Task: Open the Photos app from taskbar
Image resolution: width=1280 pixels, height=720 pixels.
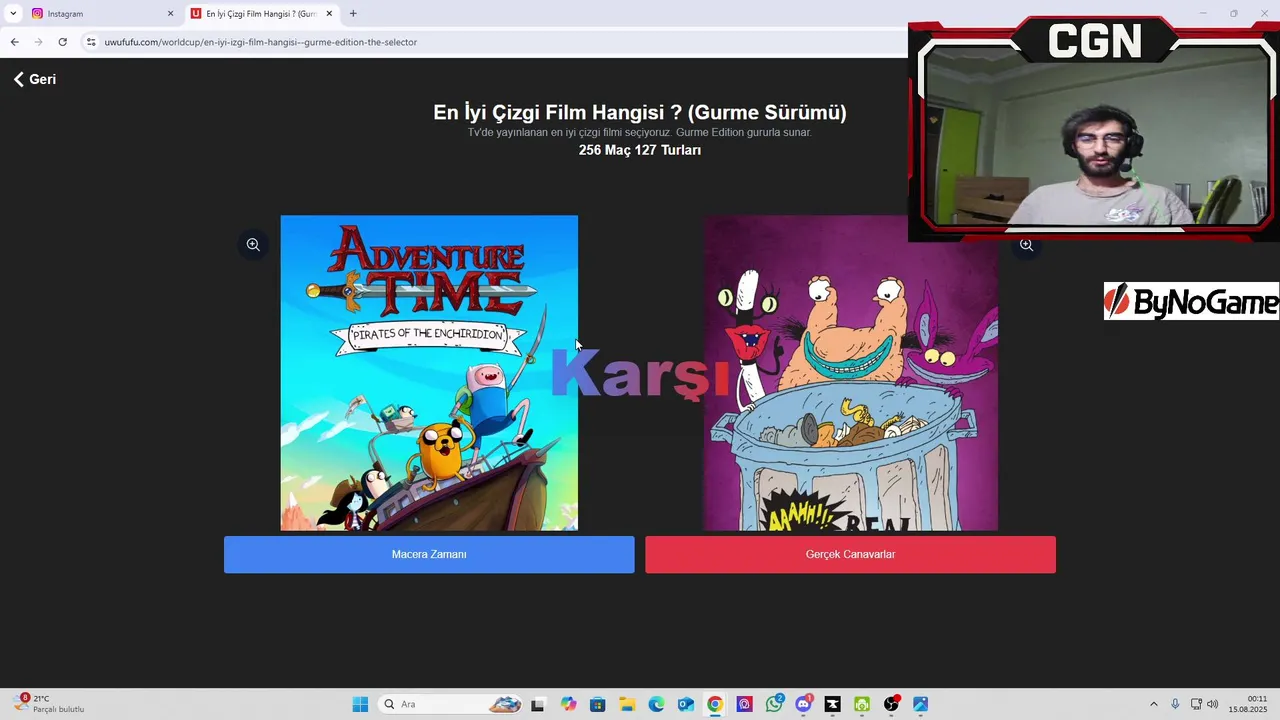Action: [x=920, y=704]
